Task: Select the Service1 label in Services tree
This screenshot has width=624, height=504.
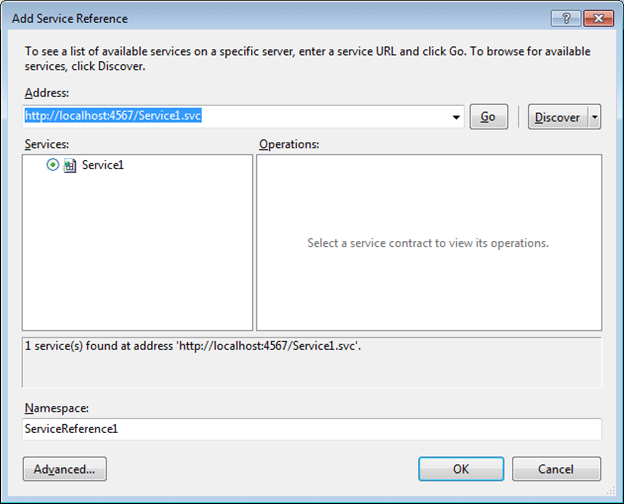Action: pos(103,166)
